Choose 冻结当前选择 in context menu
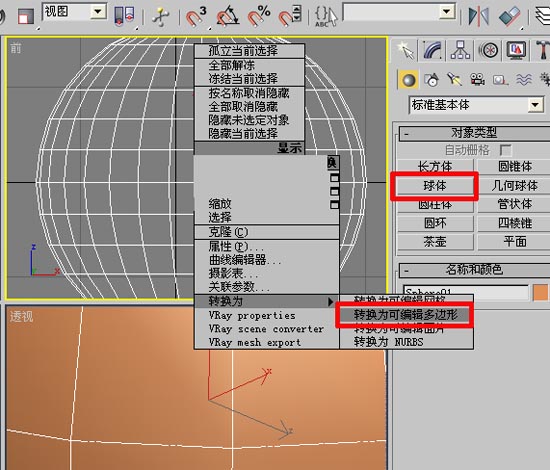The height and width of the screenshot is (470, 550). pos(249,79)
